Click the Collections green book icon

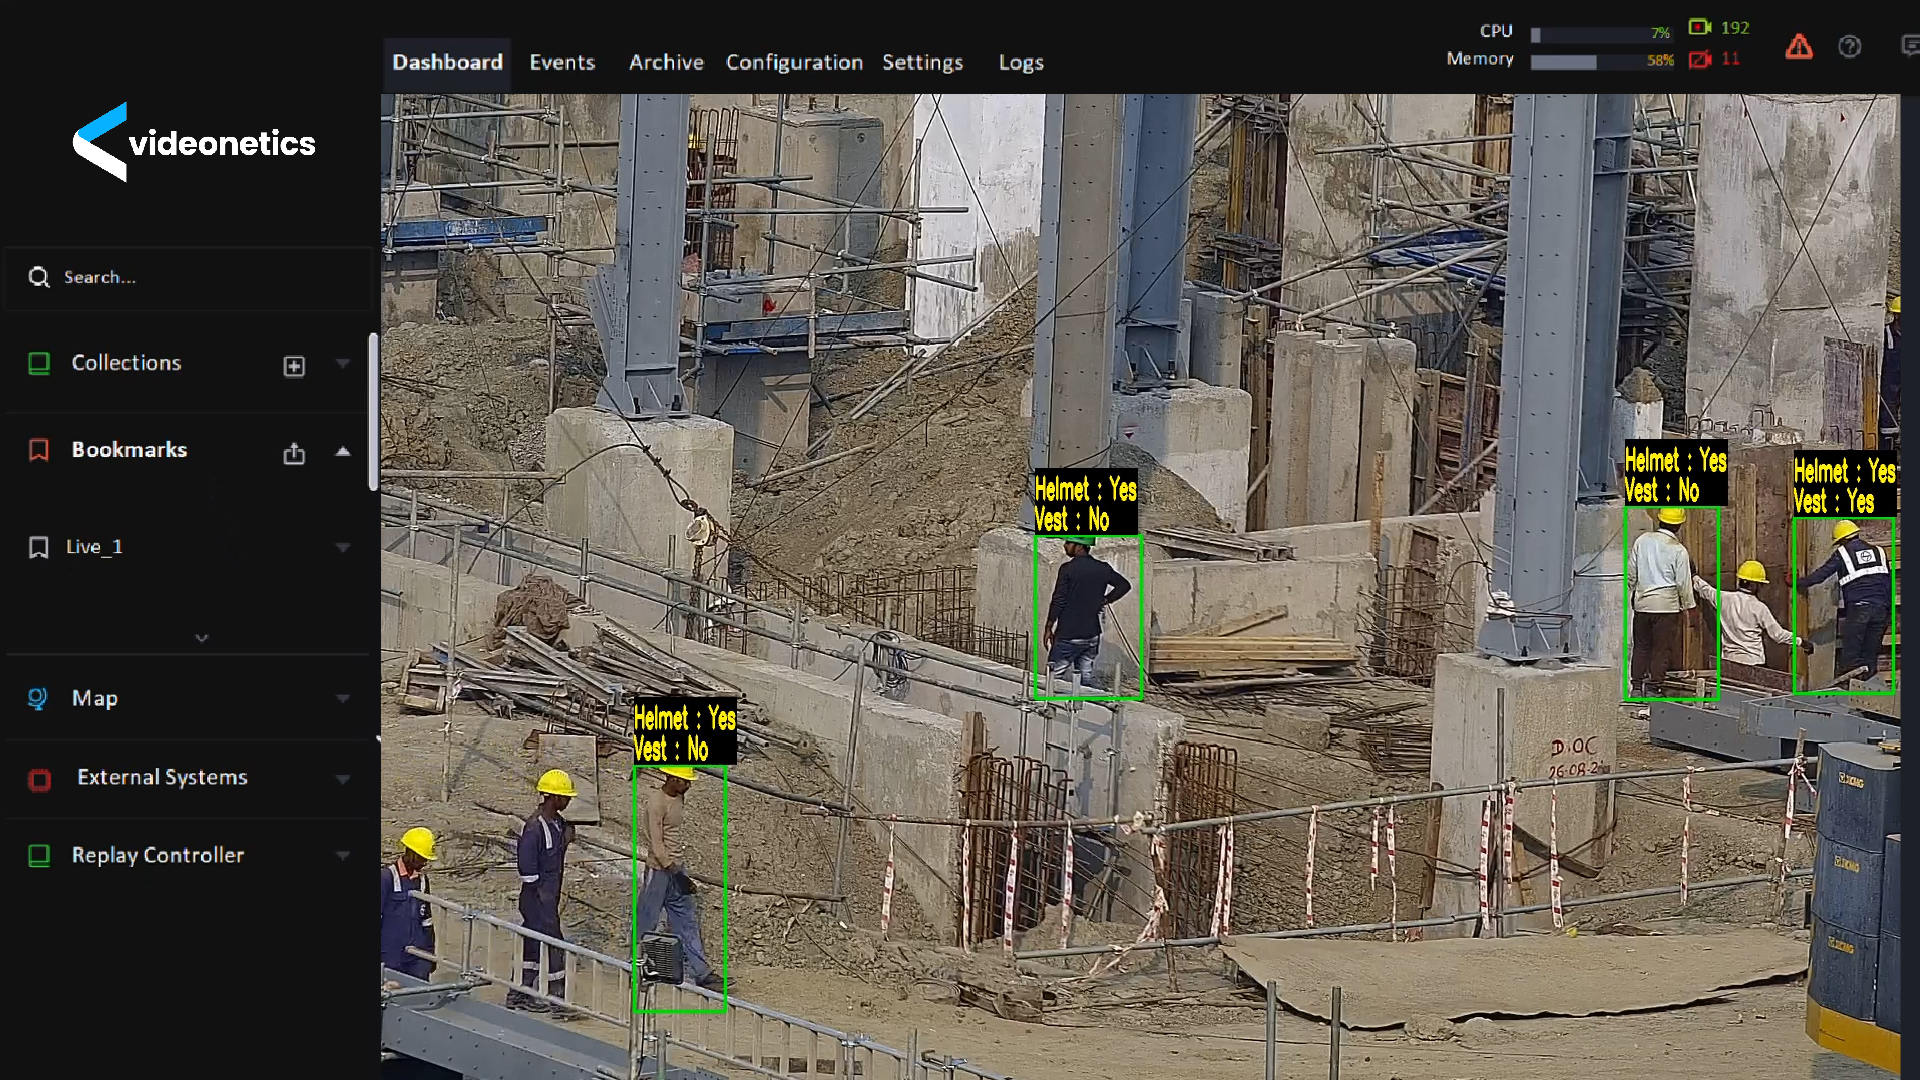coord(39,363)
